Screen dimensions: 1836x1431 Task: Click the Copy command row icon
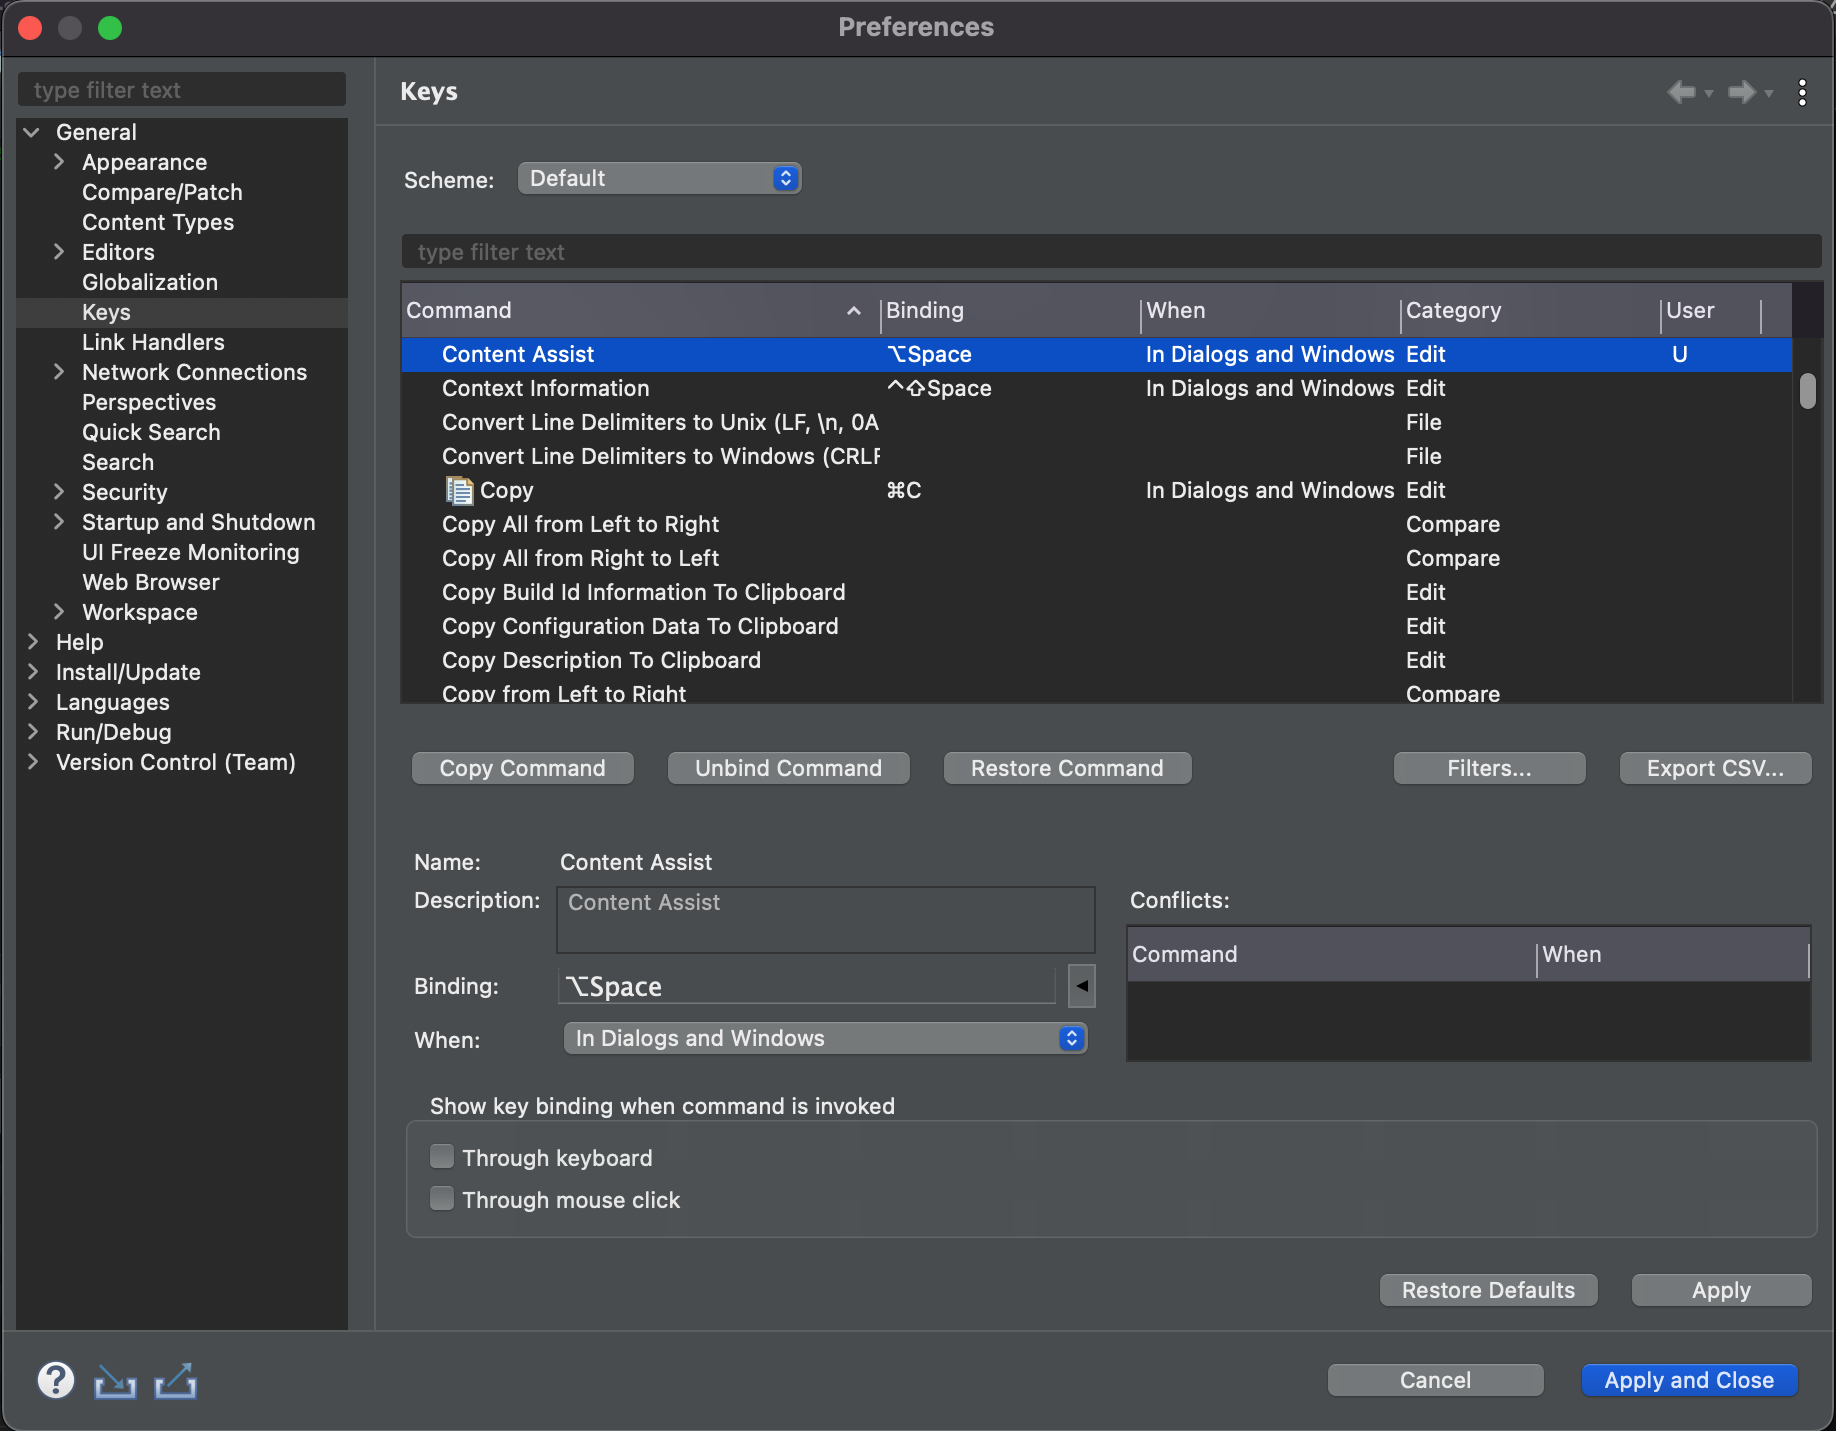[459, 490]
